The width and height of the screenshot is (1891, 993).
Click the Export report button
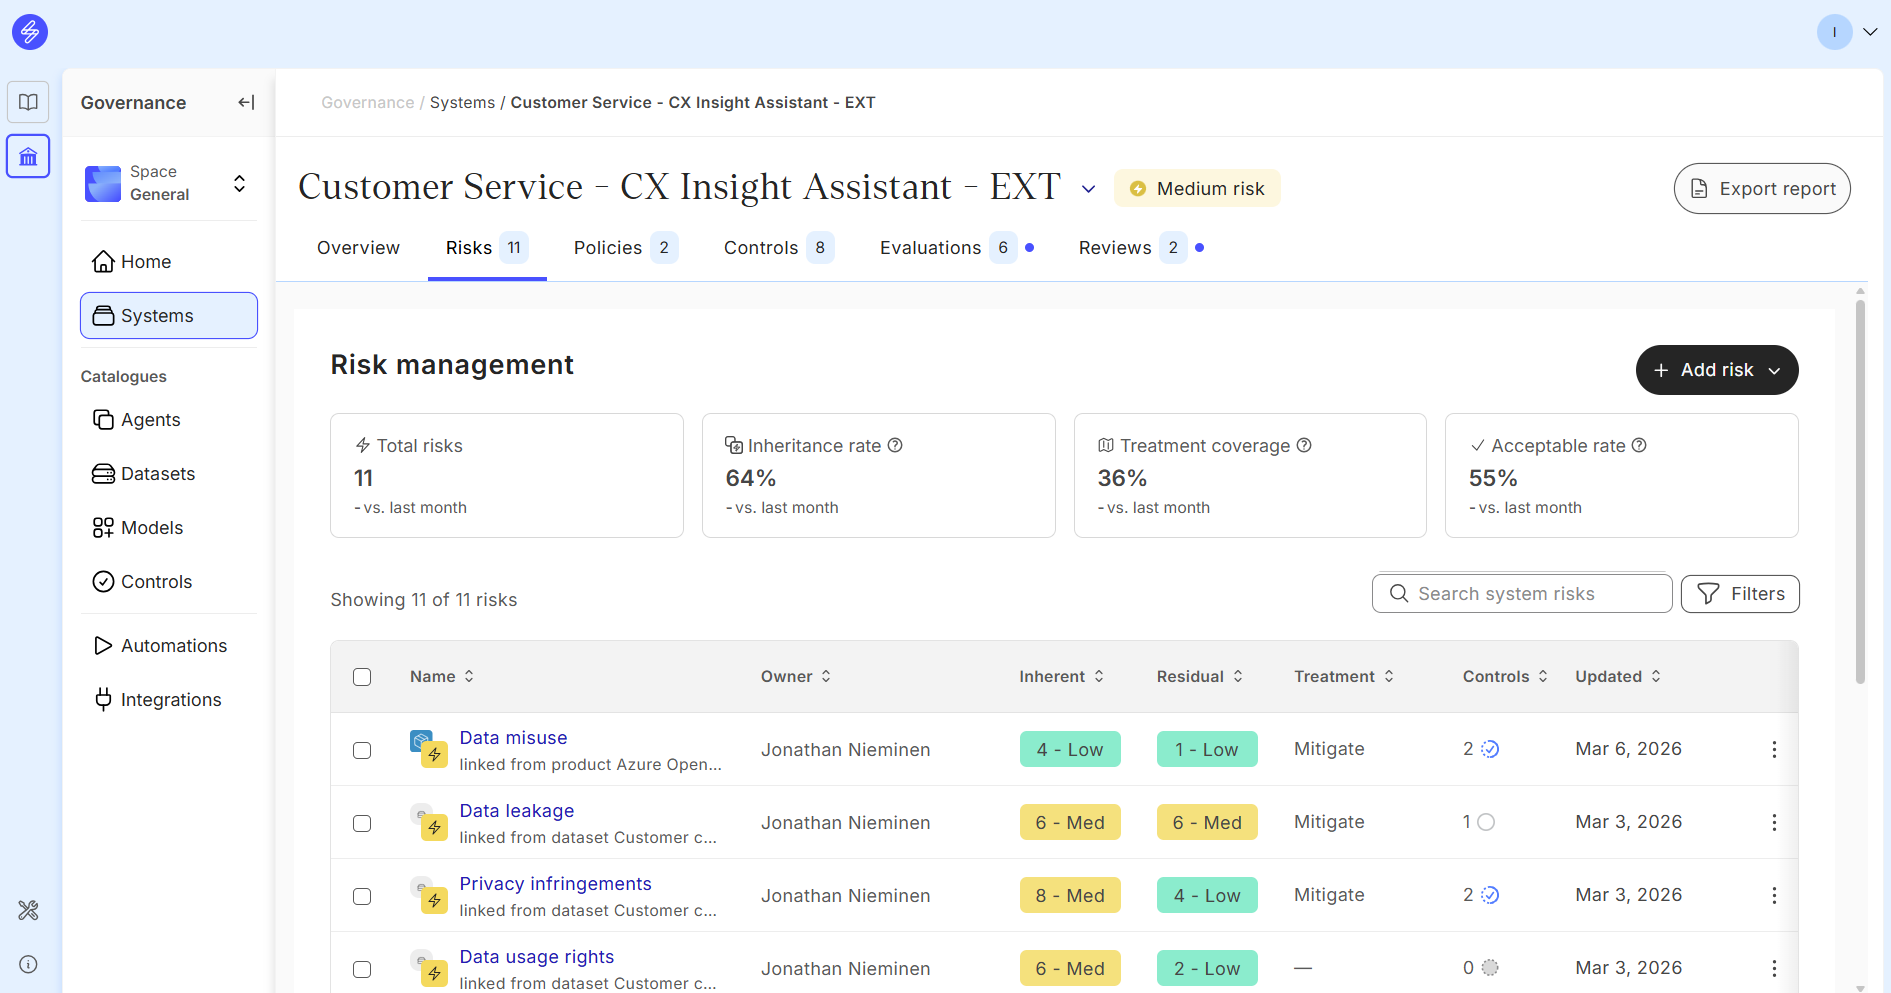[x=1761, y=189]
